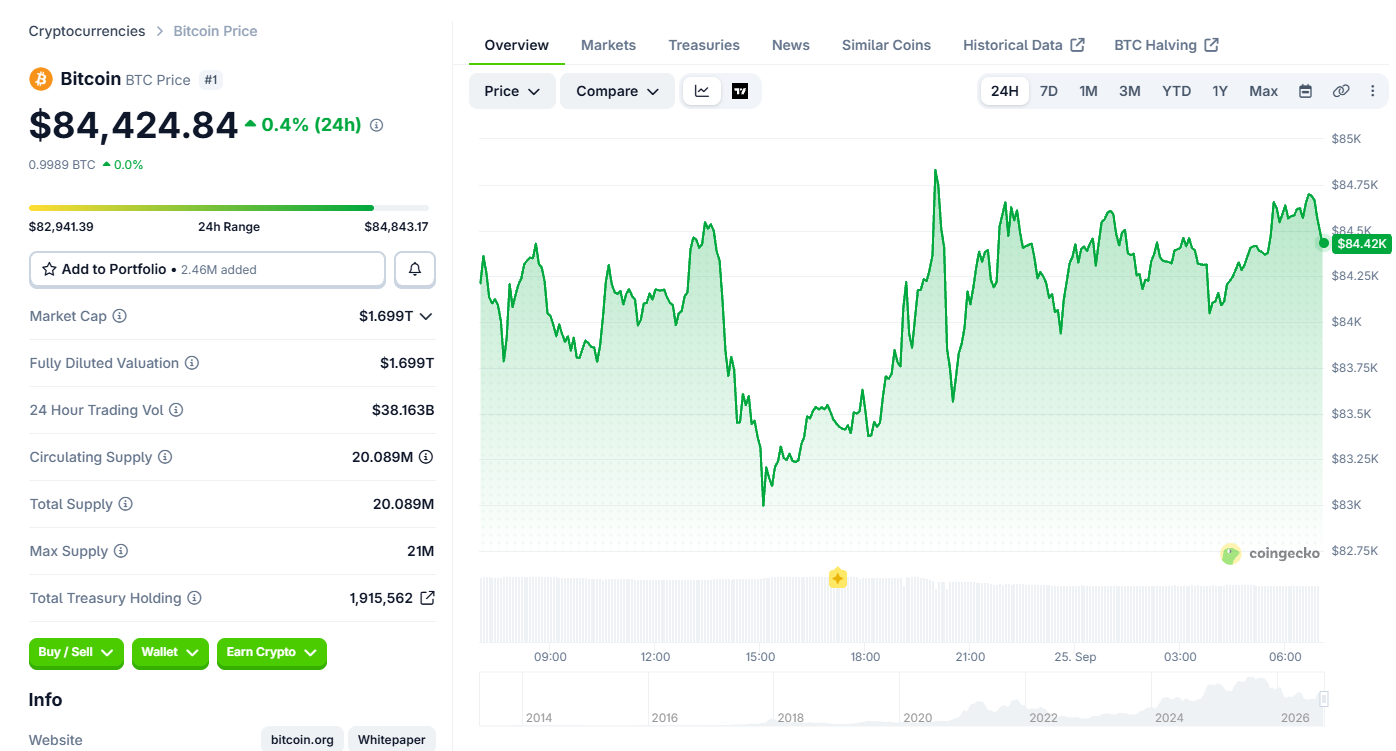The image size is (1396, 751).
Task: Open the Compare dropdown
Action: coord(617,91)
